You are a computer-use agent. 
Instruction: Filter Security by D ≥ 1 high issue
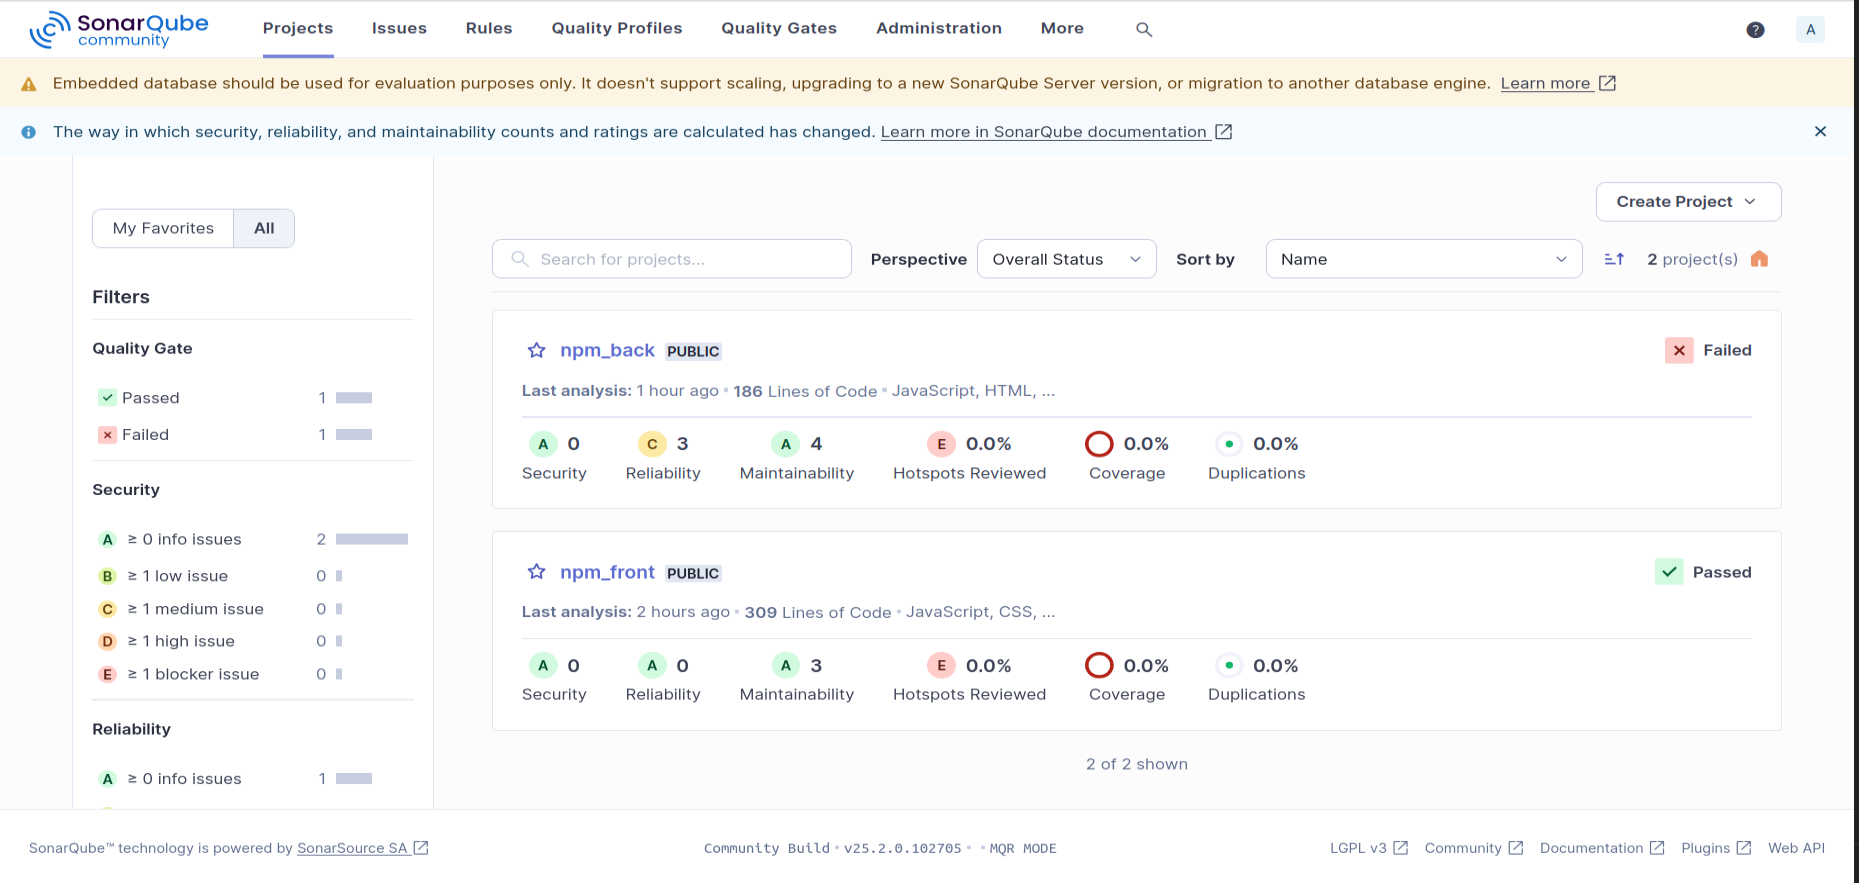(252, 641)
